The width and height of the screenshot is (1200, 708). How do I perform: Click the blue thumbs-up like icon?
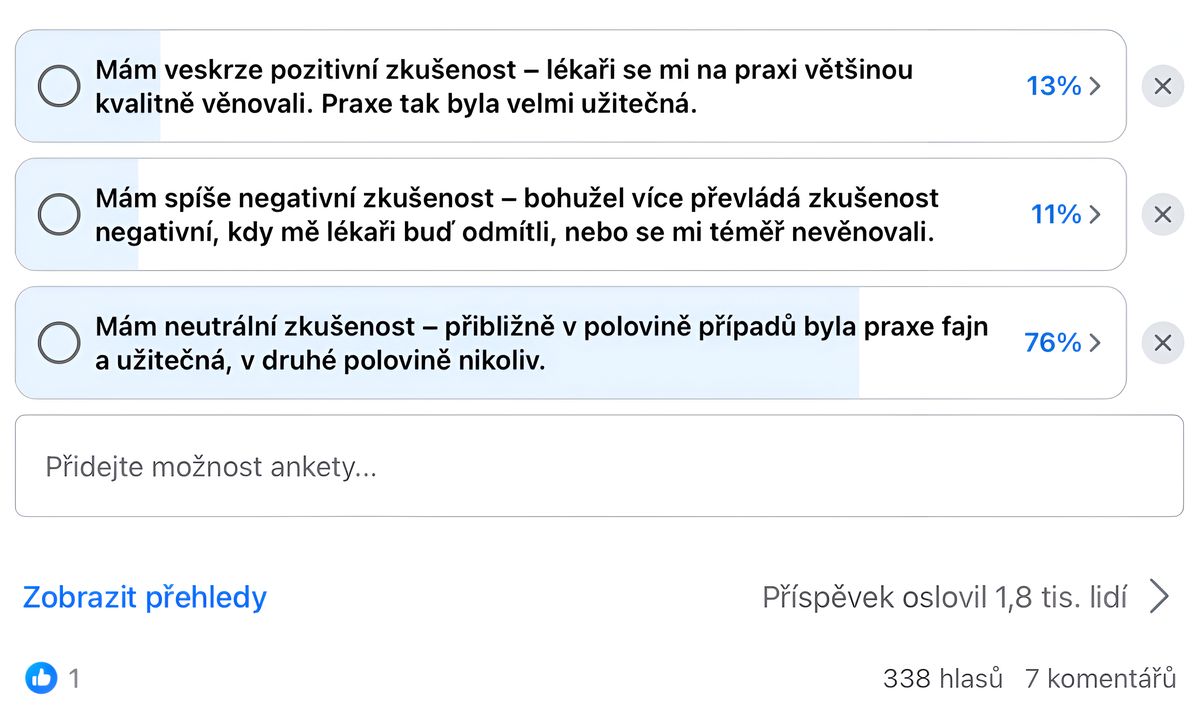click(41, 678)
